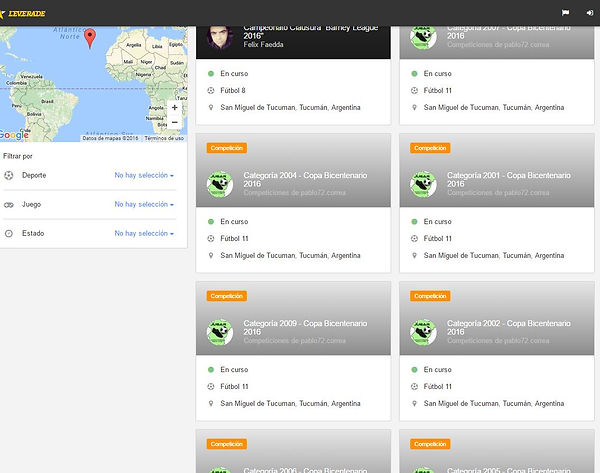Click the clock icon beside Estado
The width and height of the screenshot is (600, 473).
8,233
